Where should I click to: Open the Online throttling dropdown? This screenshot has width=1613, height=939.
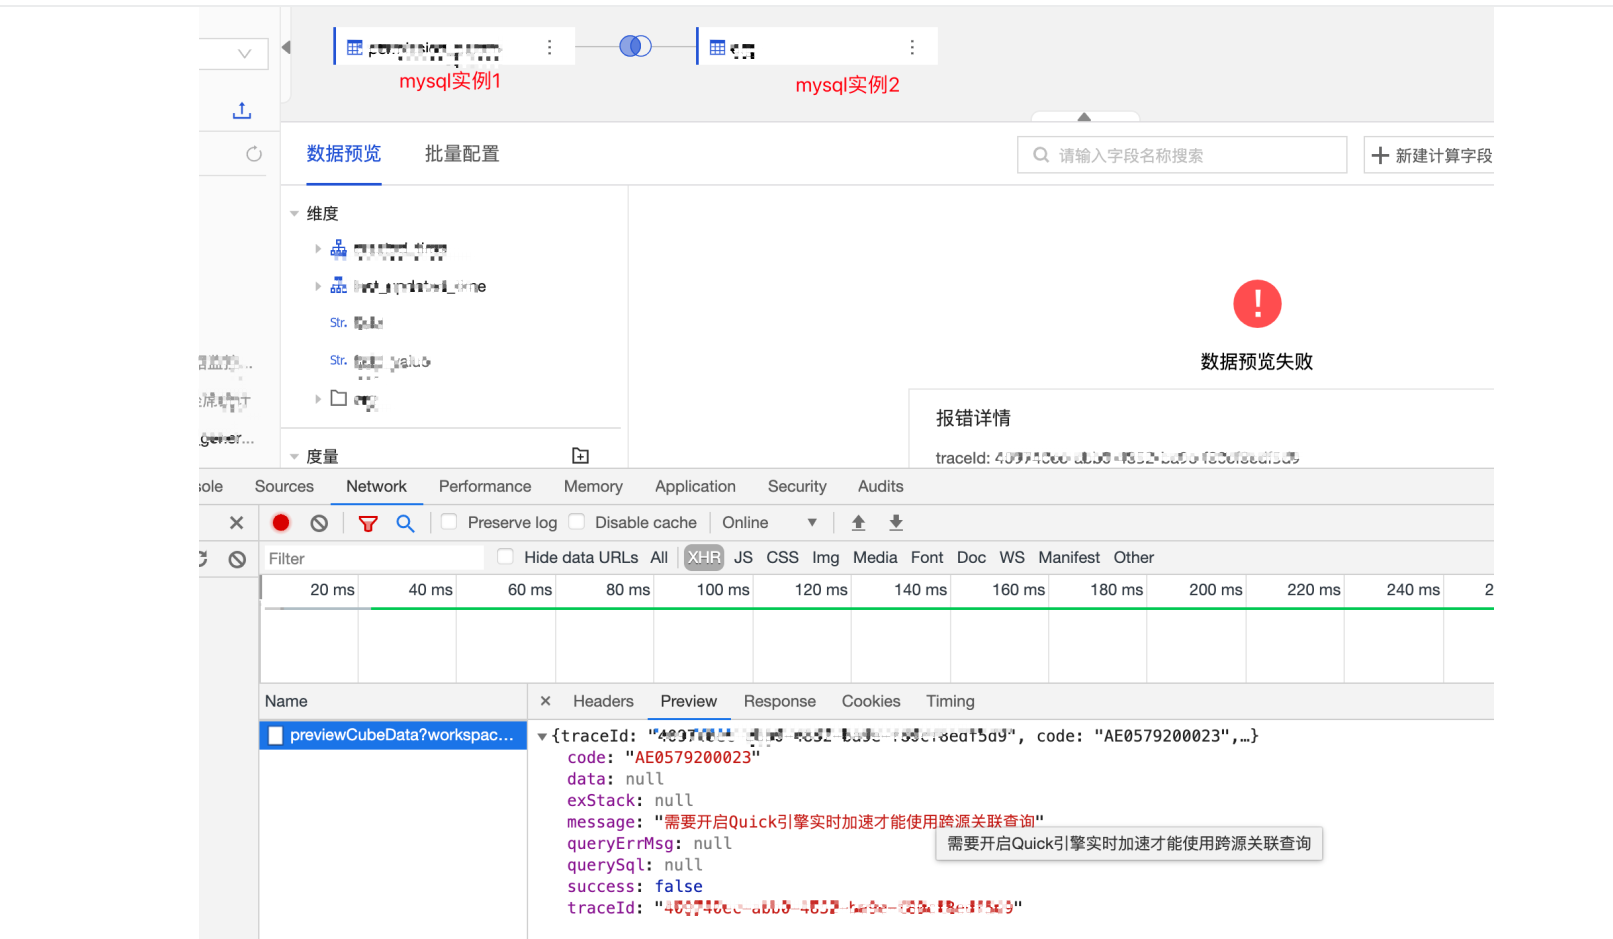(x=769, y=523)
